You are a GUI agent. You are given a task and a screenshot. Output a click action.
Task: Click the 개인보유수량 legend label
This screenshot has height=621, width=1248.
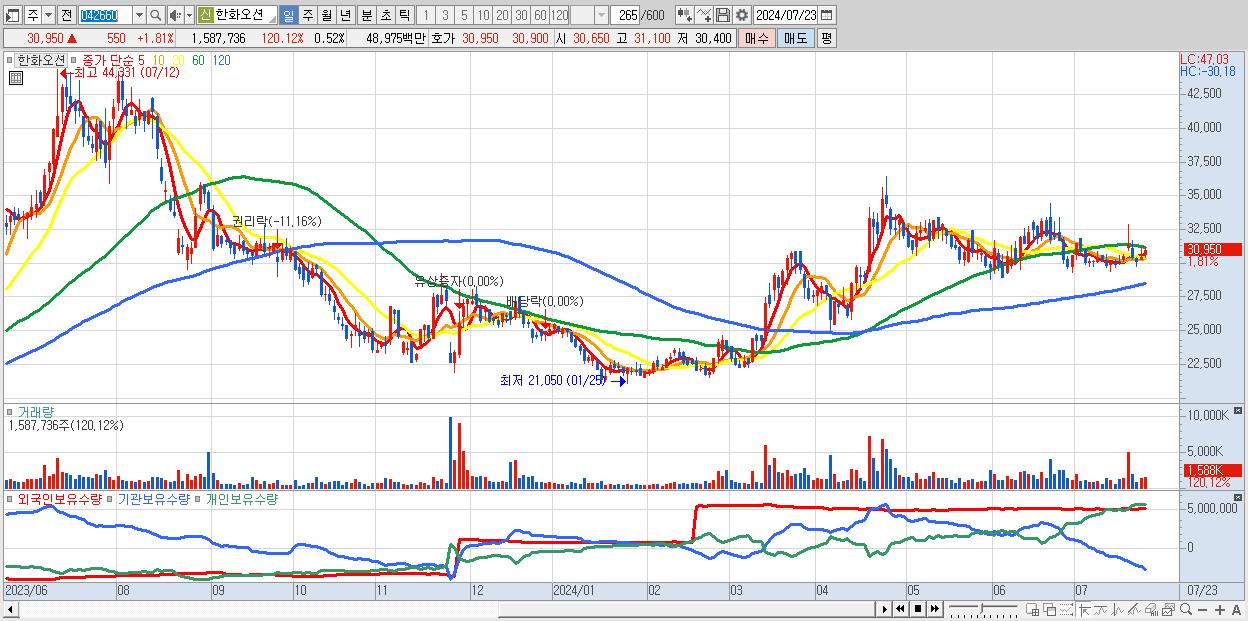[x=241, y=498]
